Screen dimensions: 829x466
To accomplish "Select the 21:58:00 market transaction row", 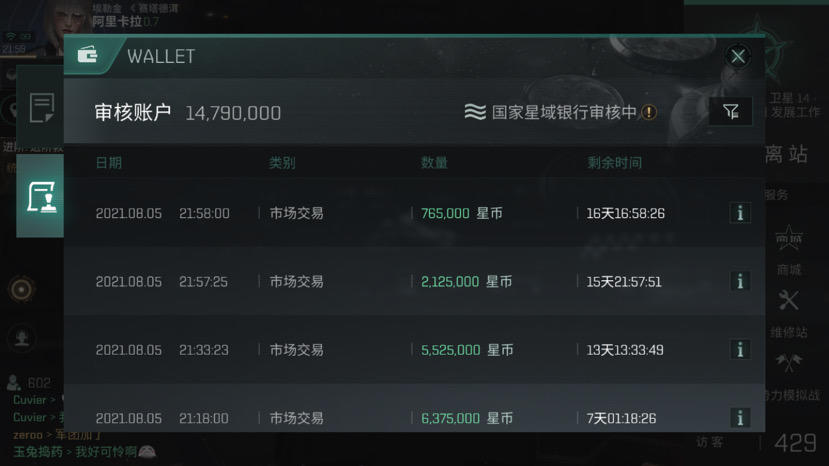I will [x=400, y=213].
